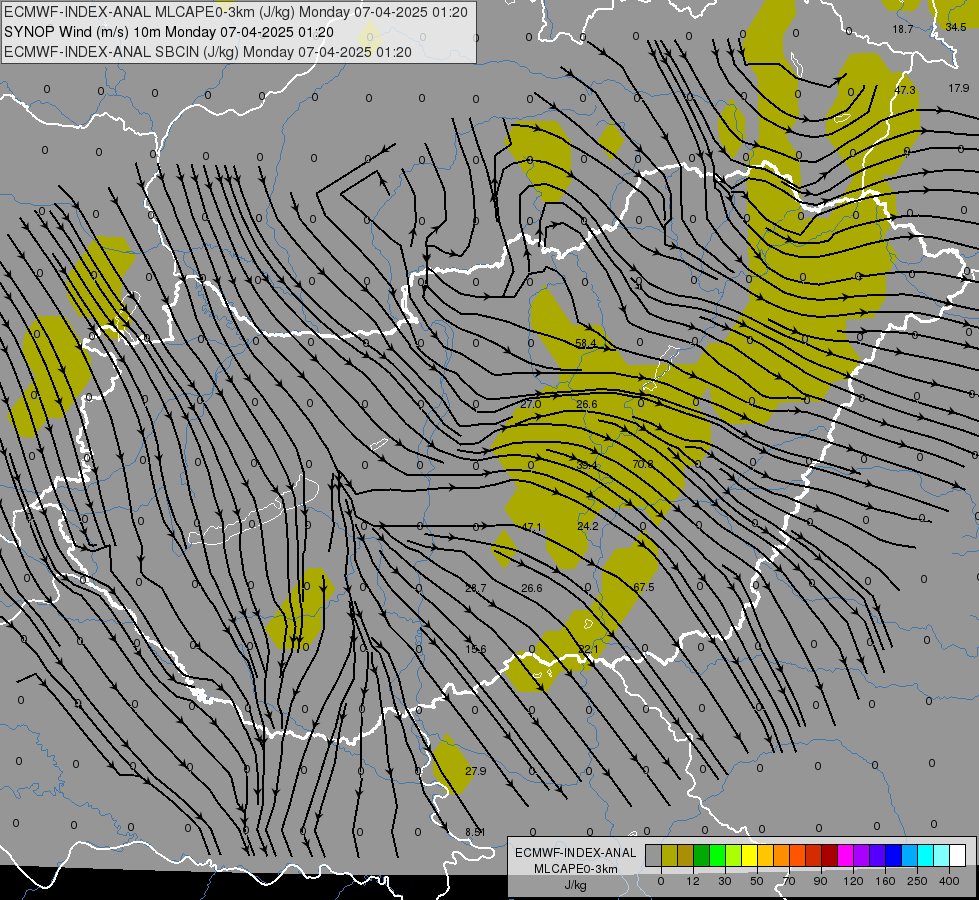Viewport: 979px width, 900px height.
Task: Click the map value 18.7
Action: click(903, 29)
